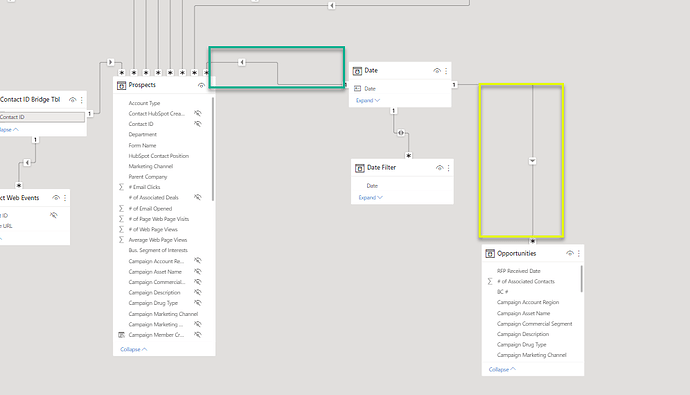Click the date field icon in Date table
This screenshot has width=690, height=395.
357,88
